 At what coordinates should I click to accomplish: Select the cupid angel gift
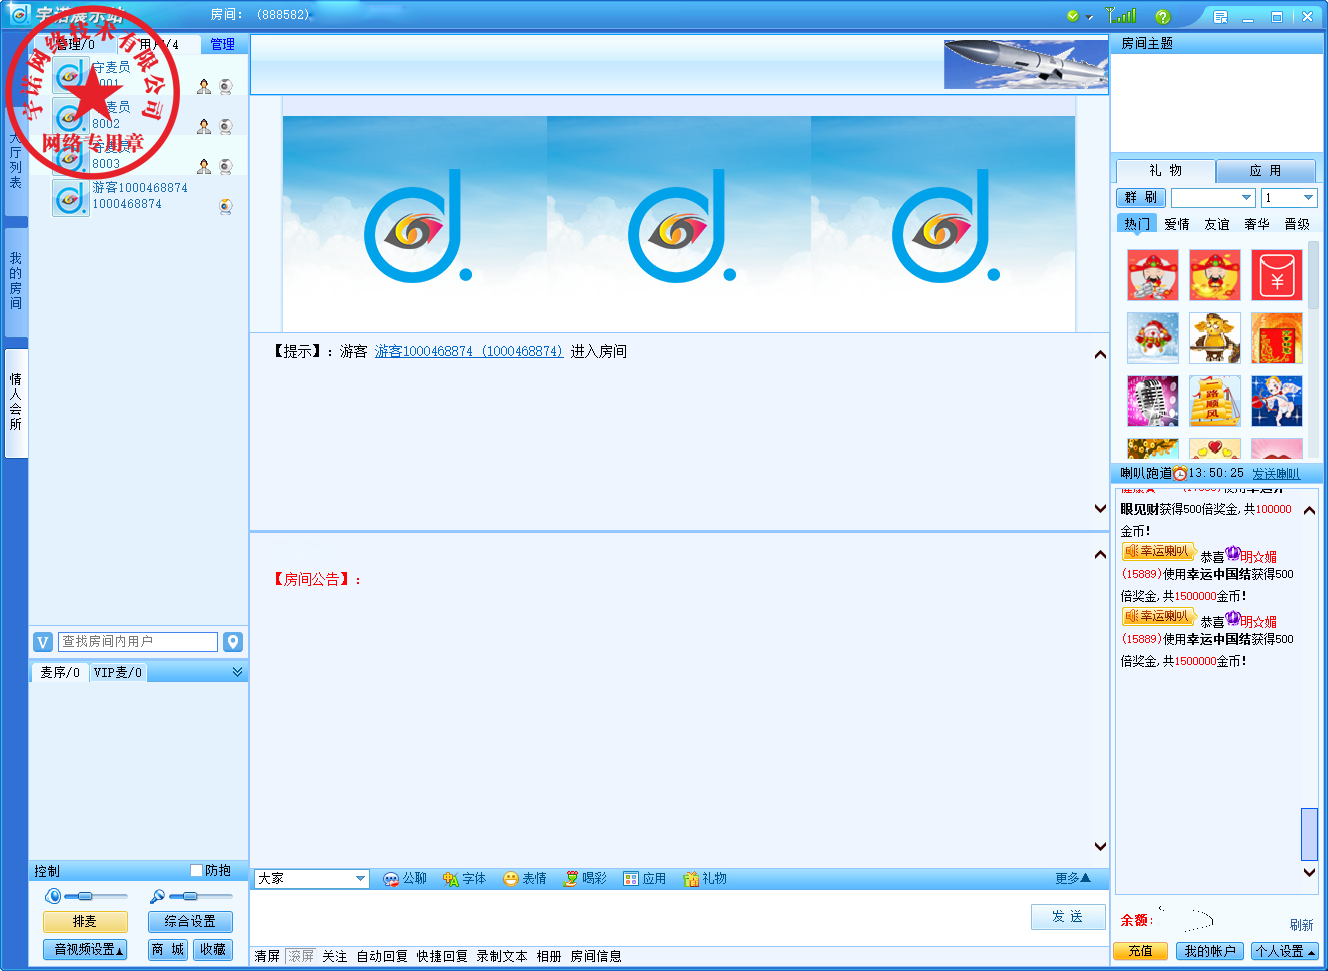1277,400
